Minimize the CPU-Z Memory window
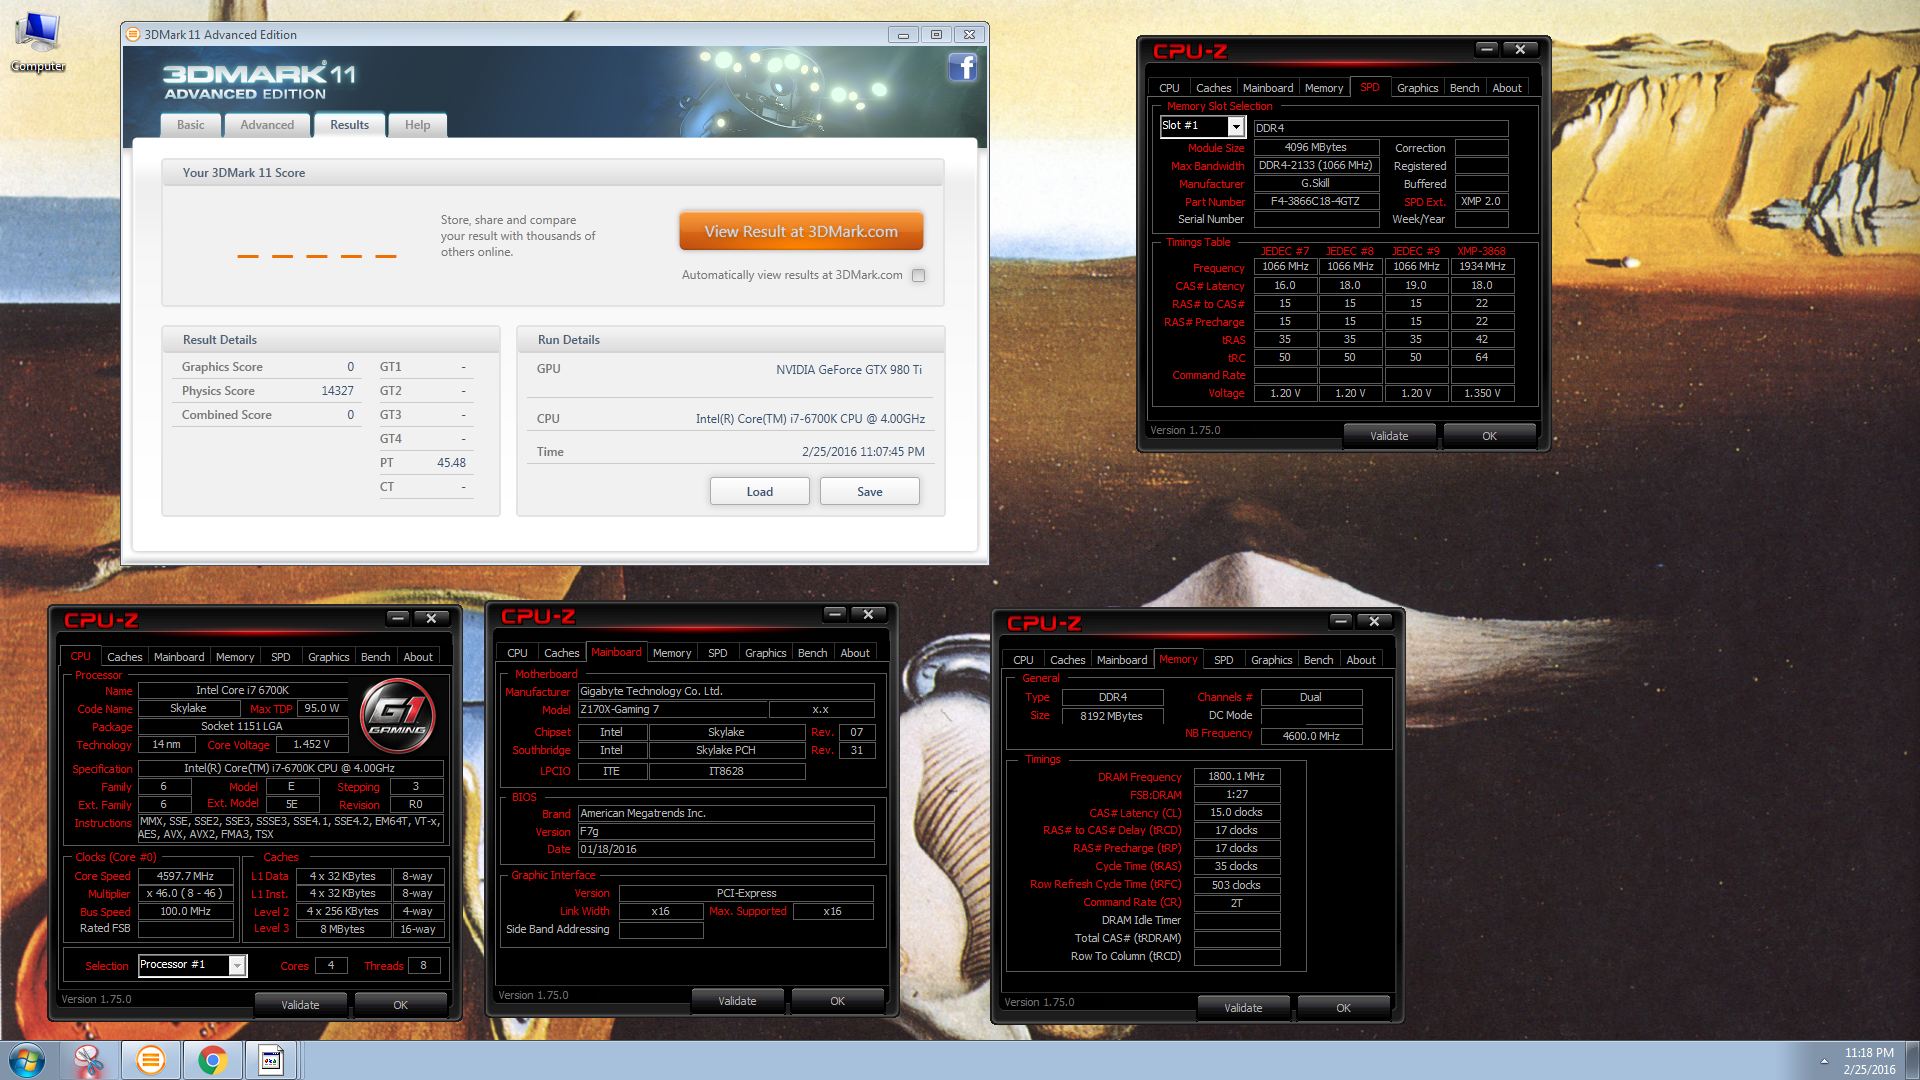This screenshot has width=1920, height=1080. [x=1341, y=621]
